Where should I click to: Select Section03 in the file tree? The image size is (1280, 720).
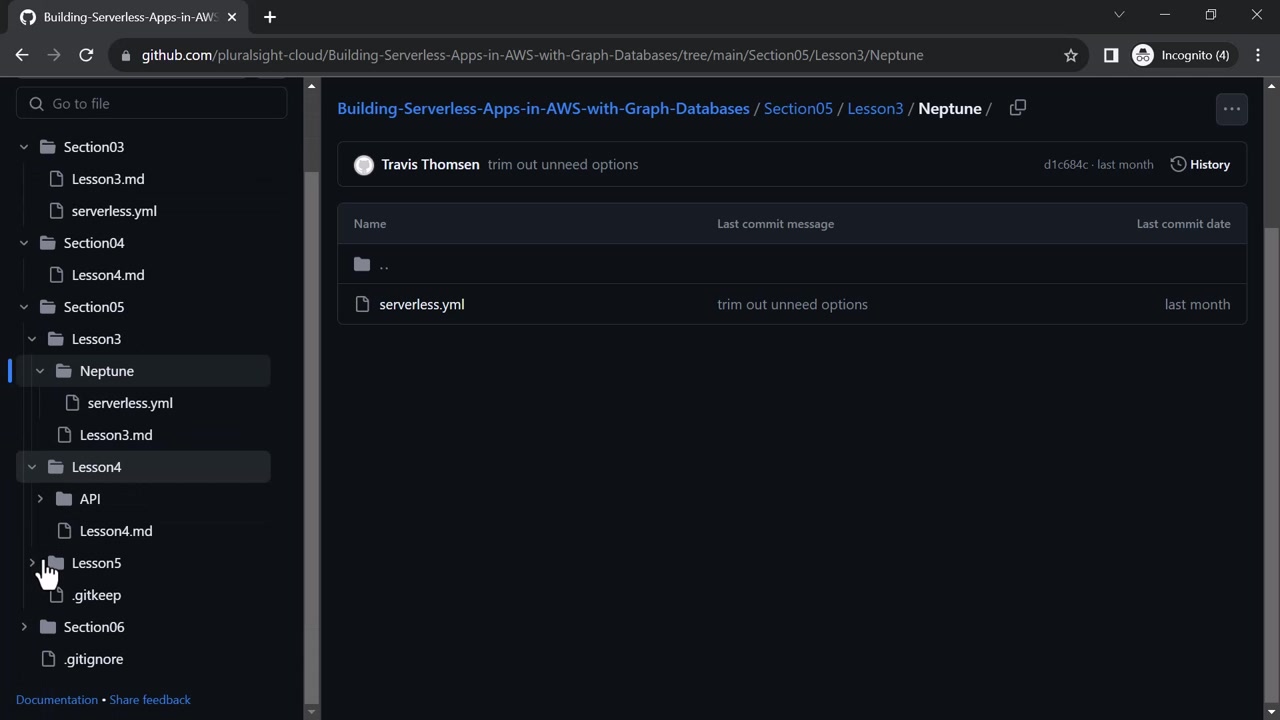pos(94,147)
